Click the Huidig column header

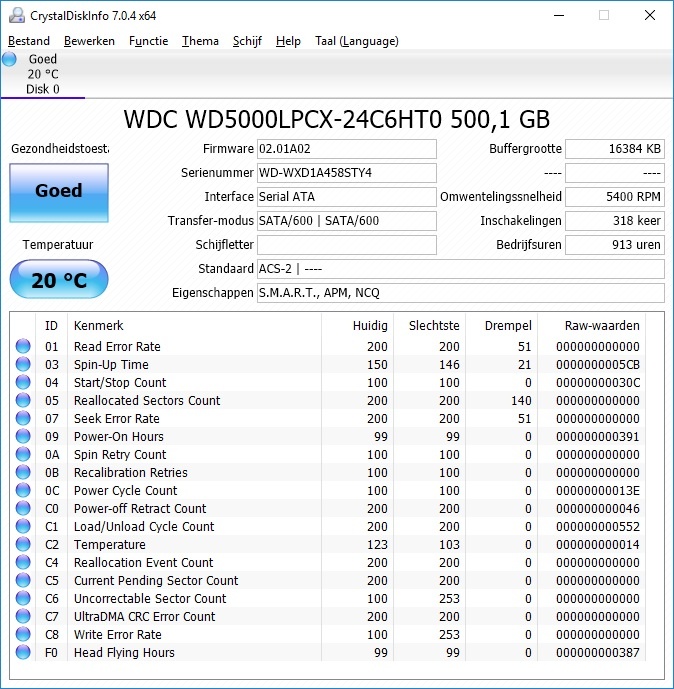358,326
